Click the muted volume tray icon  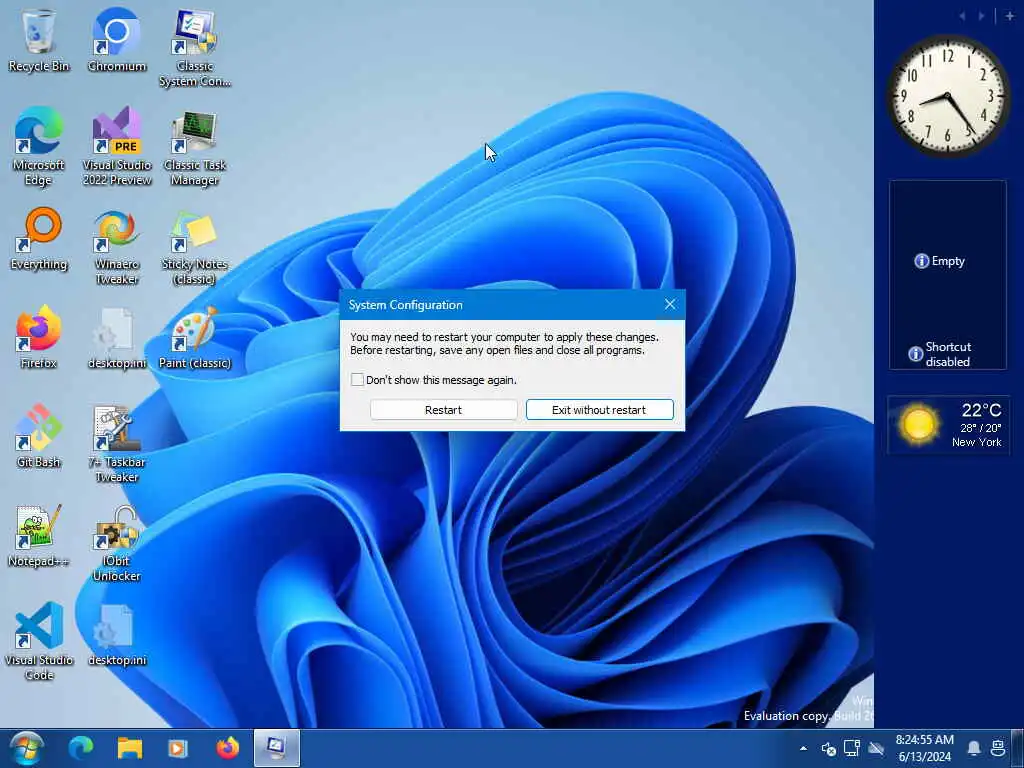[828, 748]
